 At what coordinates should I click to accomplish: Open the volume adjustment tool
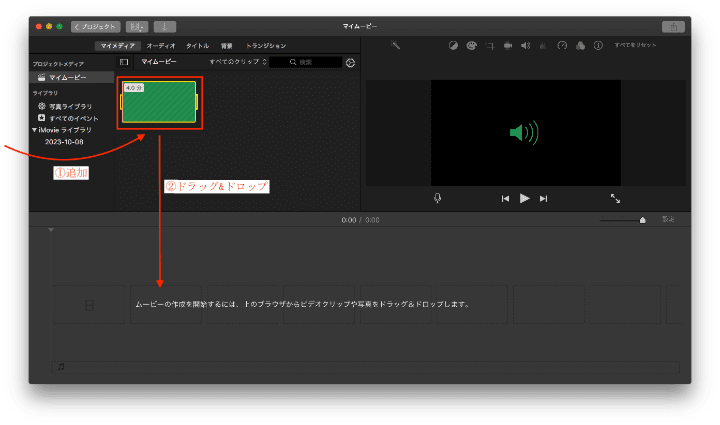(x=526, y=45)
